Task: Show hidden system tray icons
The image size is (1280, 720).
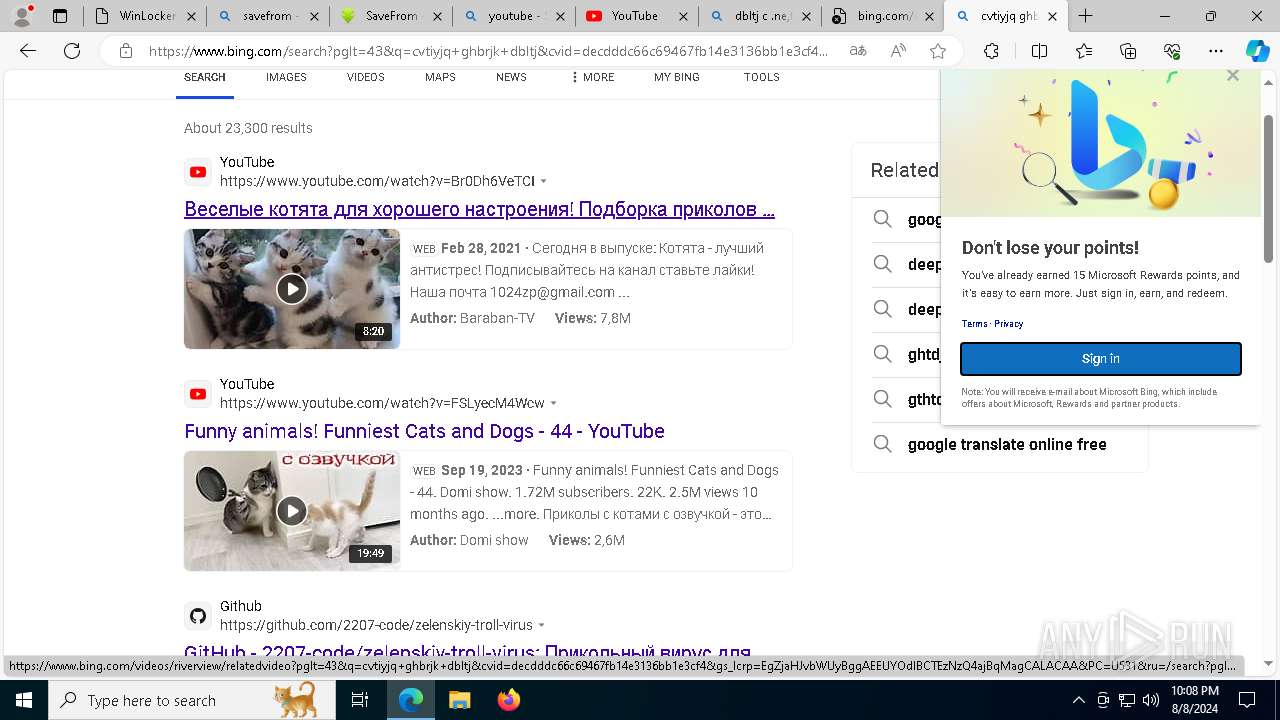Action: (x=1078, y=700)
